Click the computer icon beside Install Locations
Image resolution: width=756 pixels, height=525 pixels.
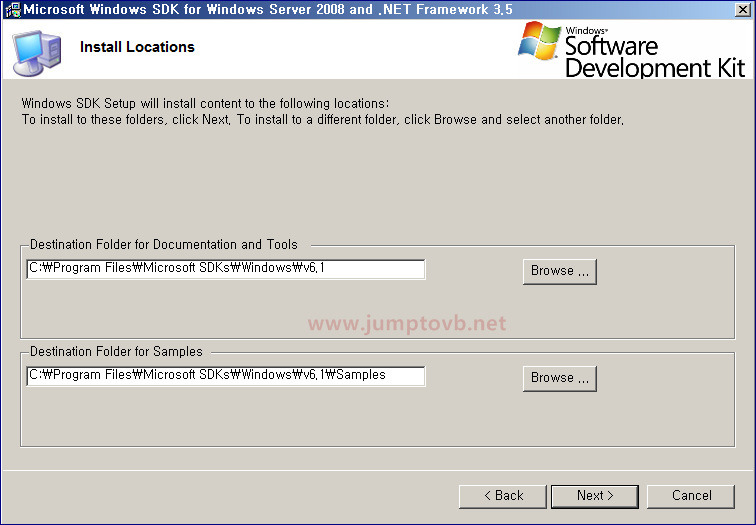pos(37,53)
